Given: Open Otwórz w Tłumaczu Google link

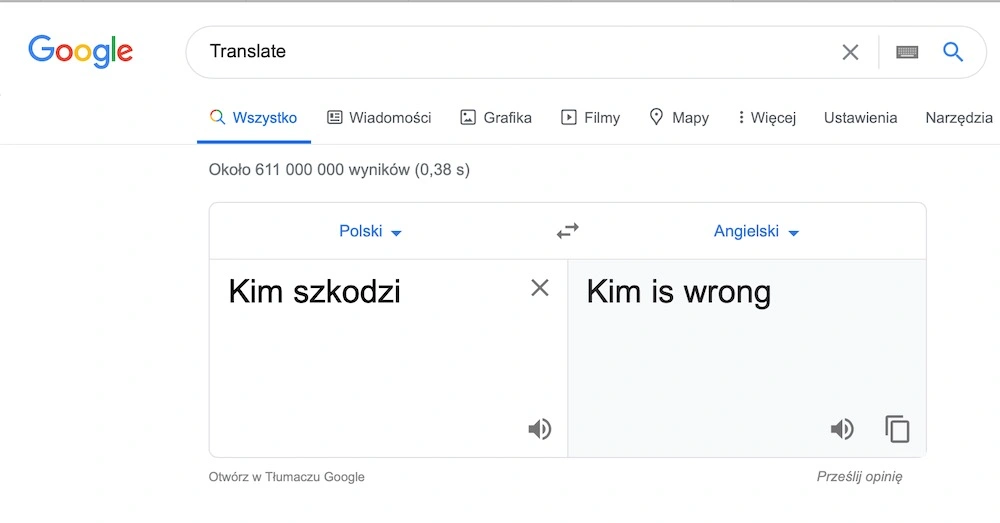Looking at the screenshot, I should click(x=286, y=477).
